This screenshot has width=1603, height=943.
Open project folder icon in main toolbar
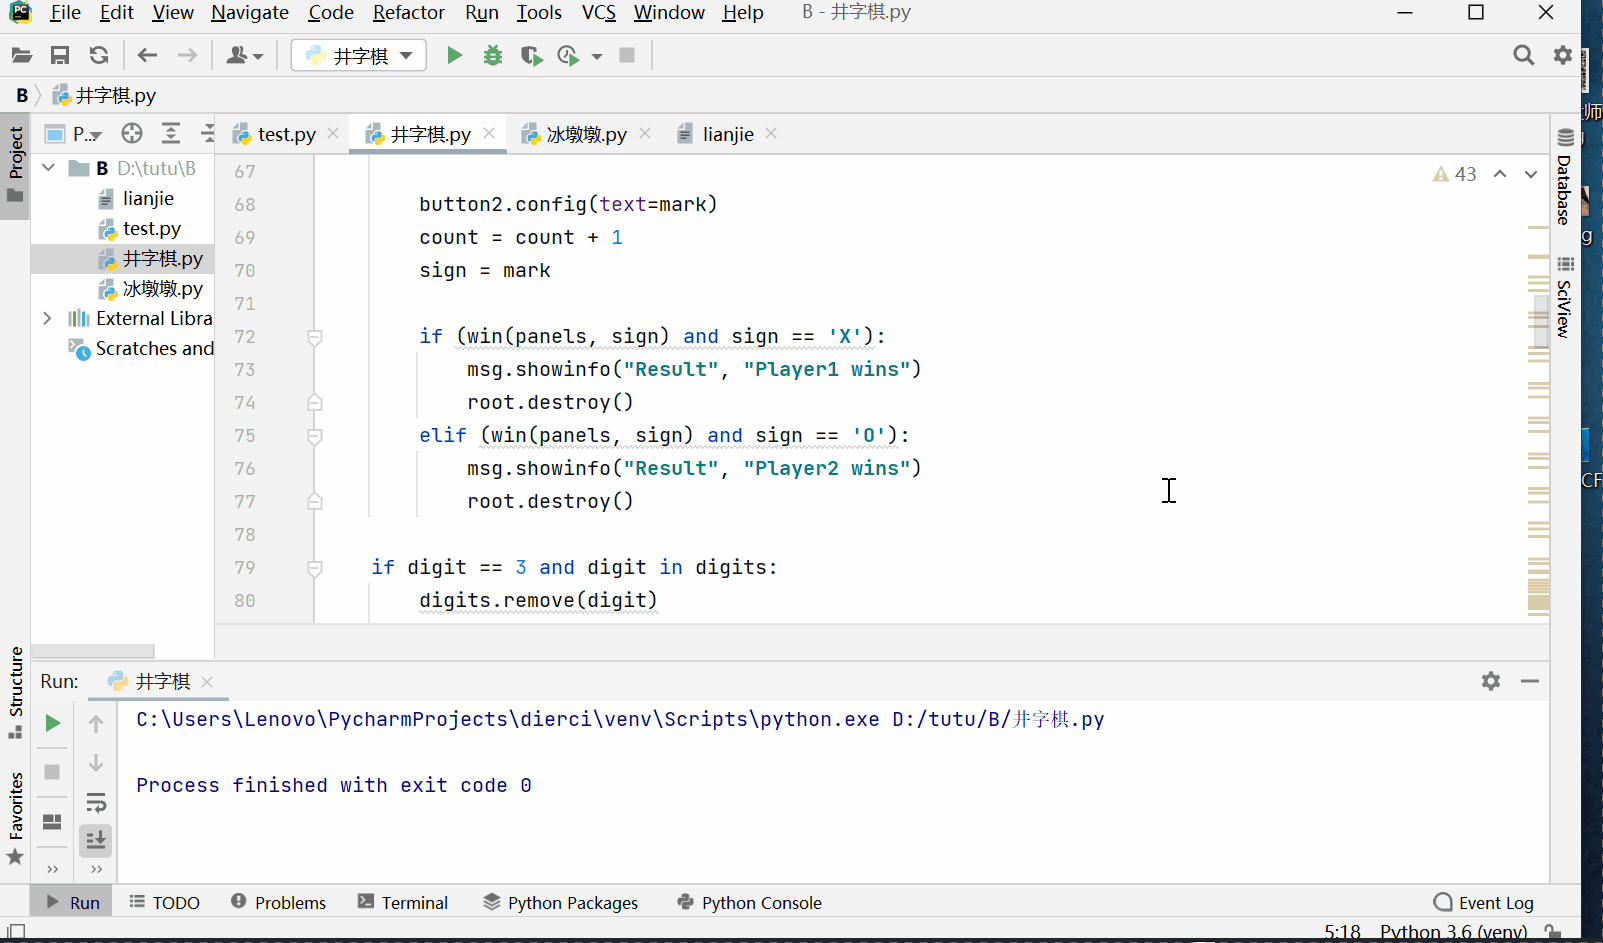tap(22, 56)
